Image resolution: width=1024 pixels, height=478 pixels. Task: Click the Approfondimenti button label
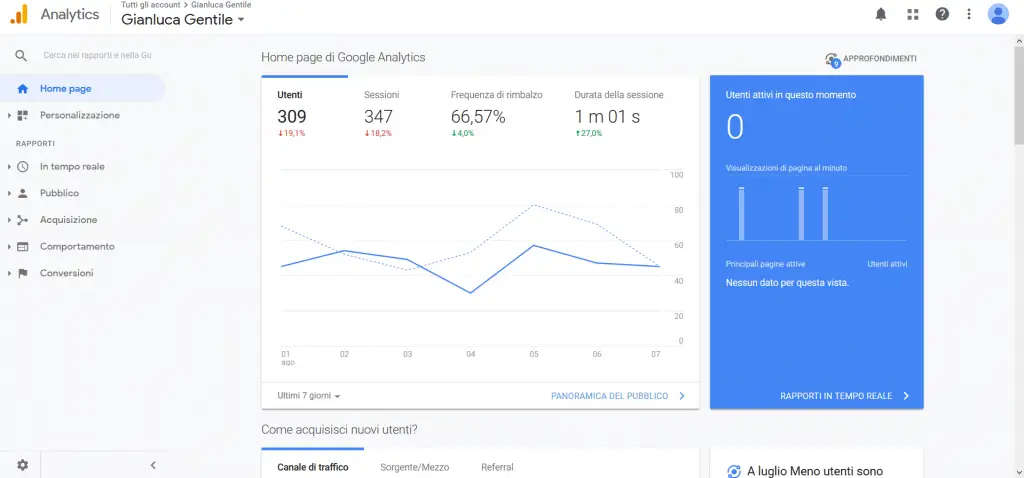880,59
